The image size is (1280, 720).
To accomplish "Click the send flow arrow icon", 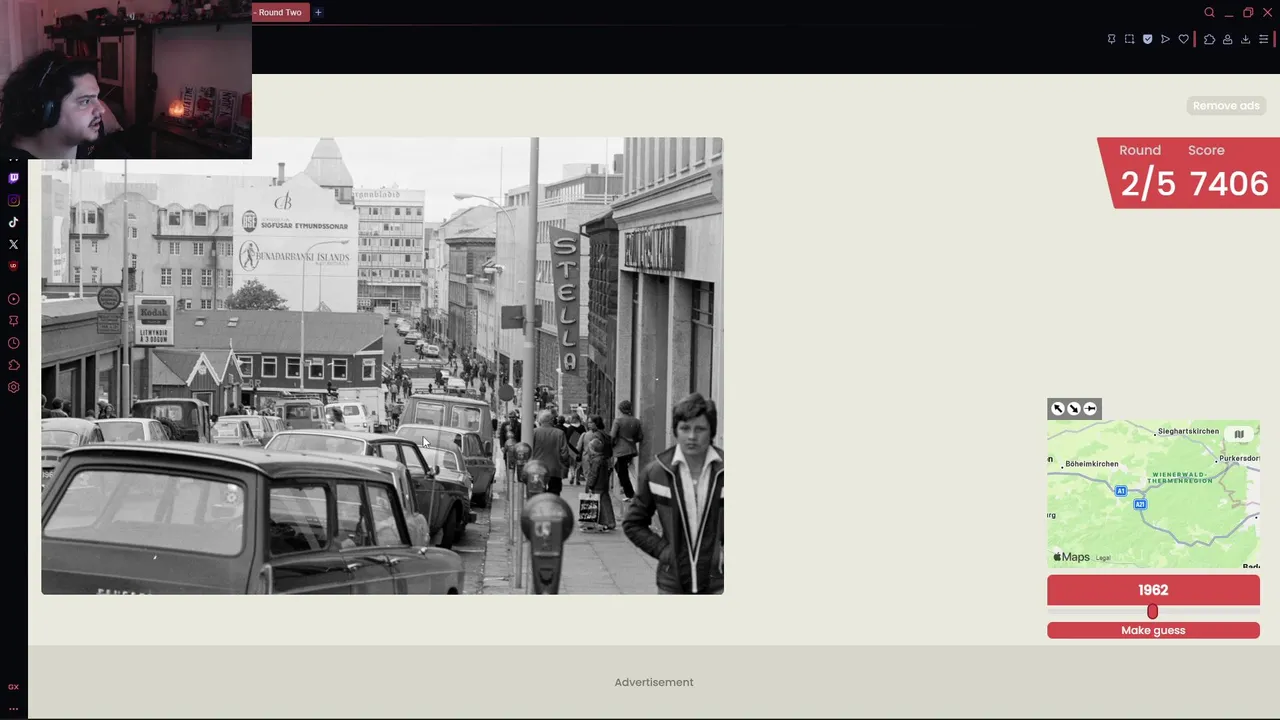I will (x=1165, y=39).
